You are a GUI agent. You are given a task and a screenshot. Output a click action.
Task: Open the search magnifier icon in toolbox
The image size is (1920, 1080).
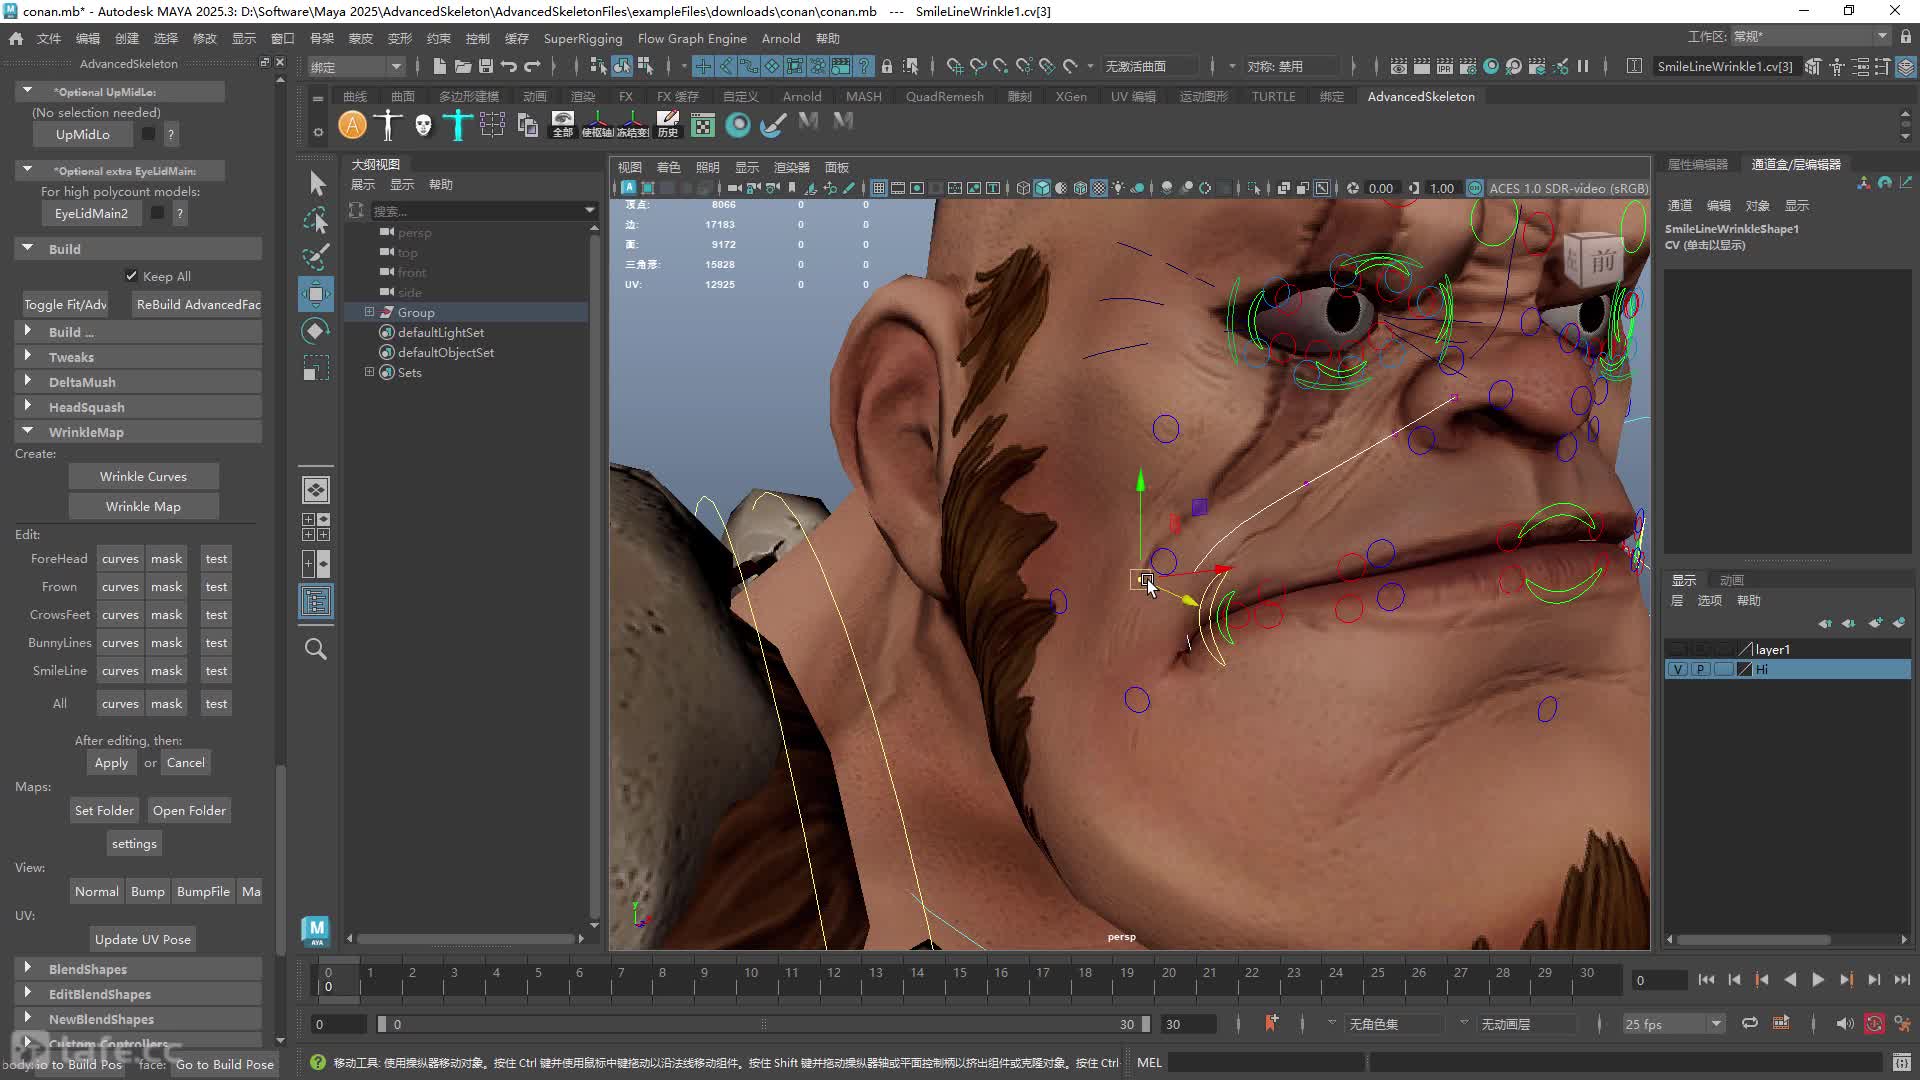316,649
